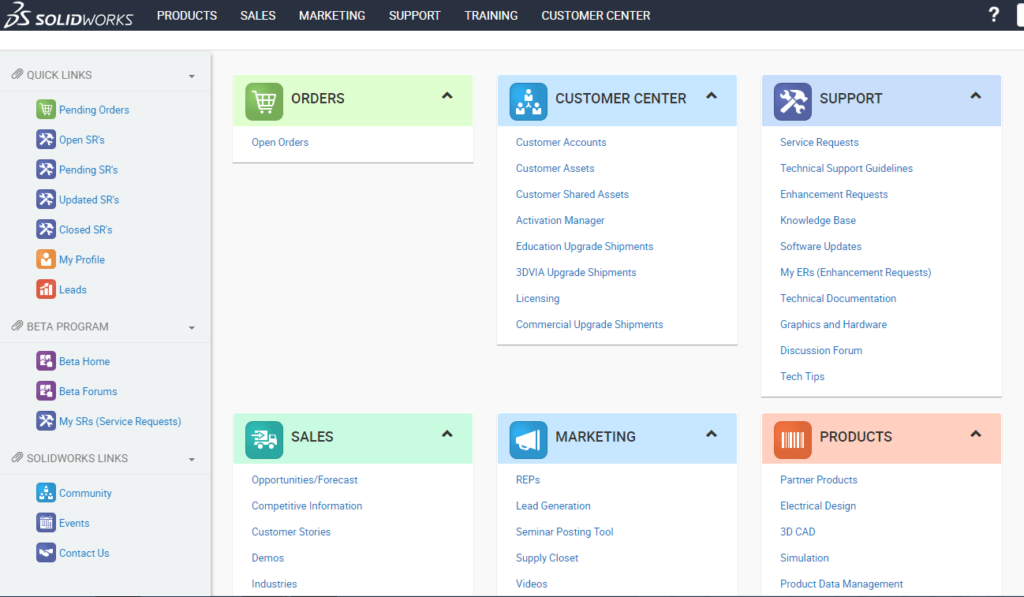This screenshot has height=597, width=1024.
Task: Collapse the Beta Program sidebar section
Action: coord(191,328)
